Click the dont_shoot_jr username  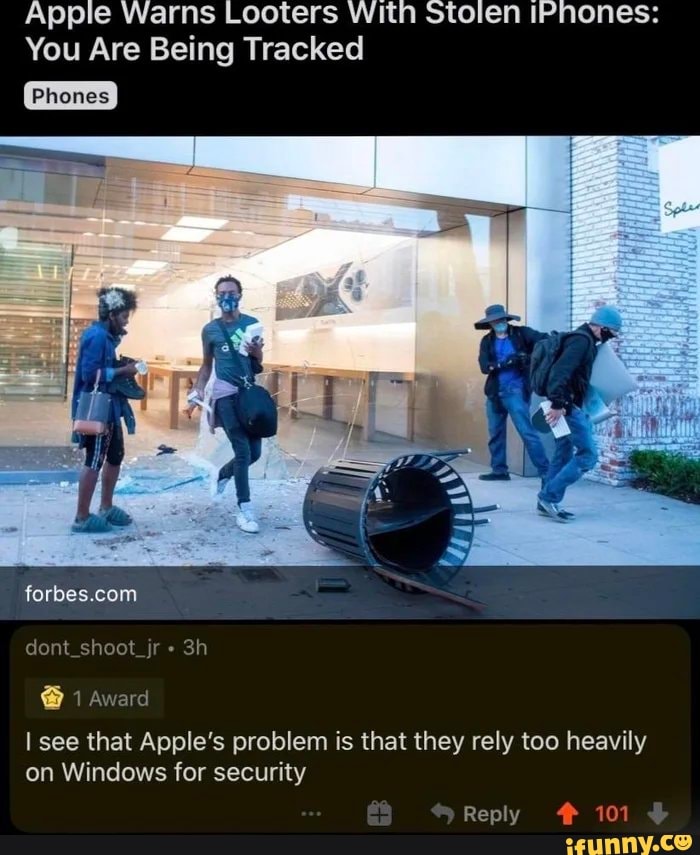click(x=93, y=647)
